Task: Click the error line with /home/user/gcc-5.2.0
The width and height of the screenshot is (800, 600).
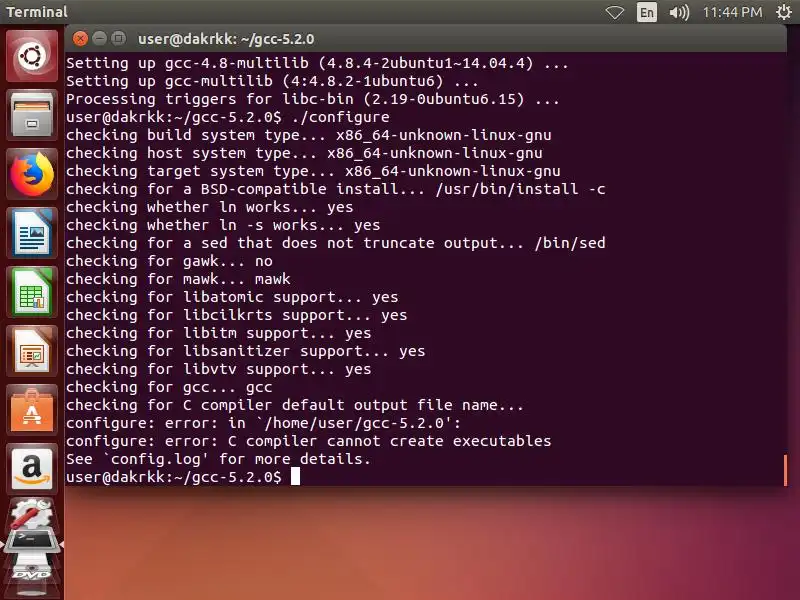Action: (x=263, y=423)
